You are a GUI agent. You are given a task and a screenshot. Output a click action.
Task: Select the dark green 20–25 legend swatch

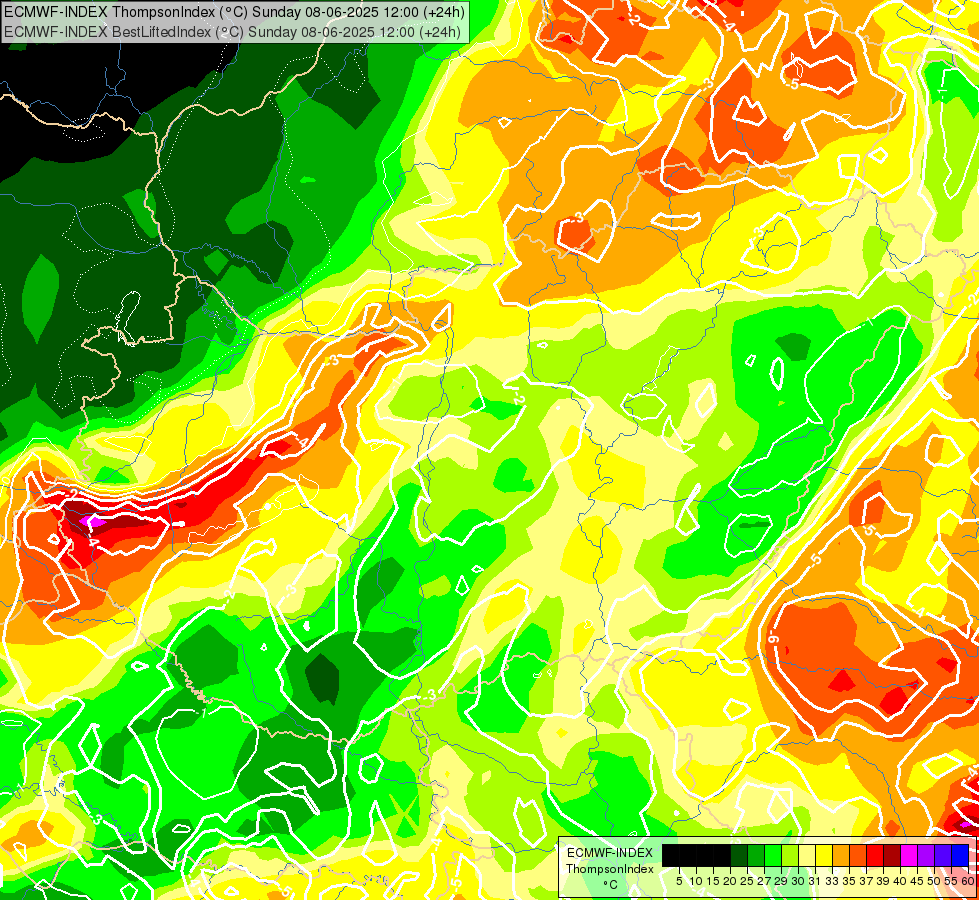[x=739, y=856]
